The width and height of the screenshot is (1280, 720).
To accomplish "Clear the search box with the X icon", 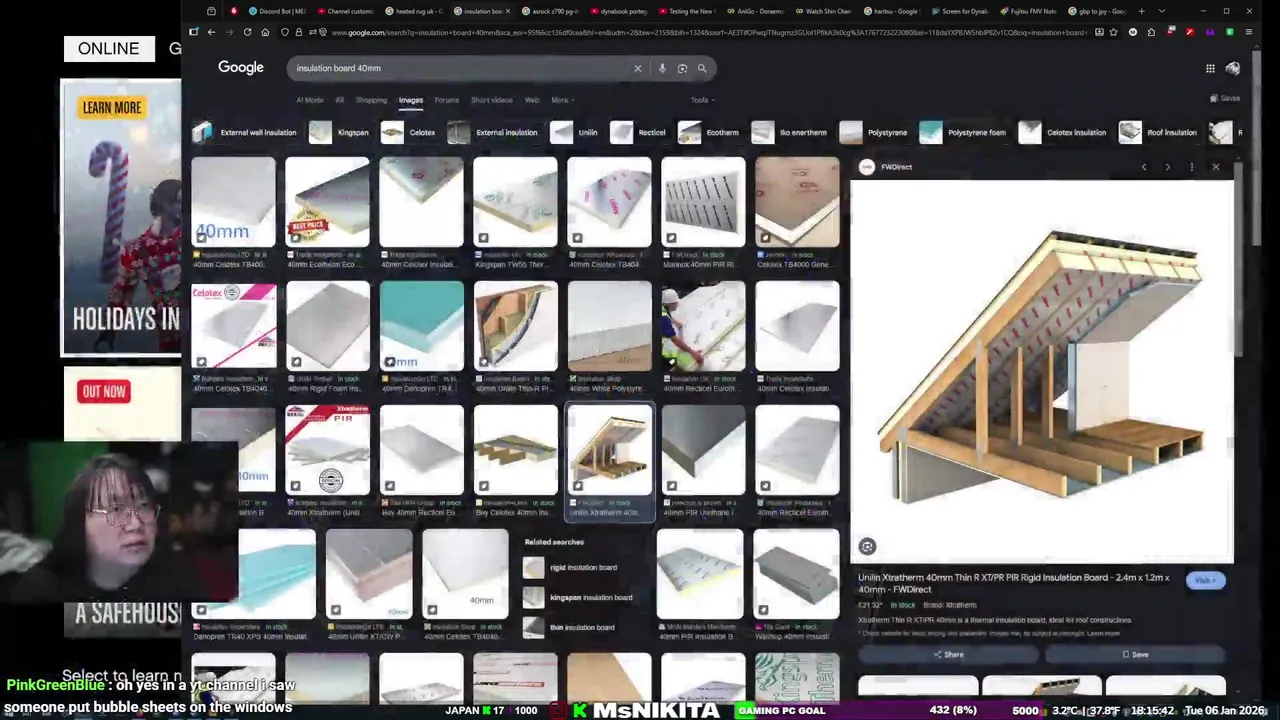I will [637, 68].
